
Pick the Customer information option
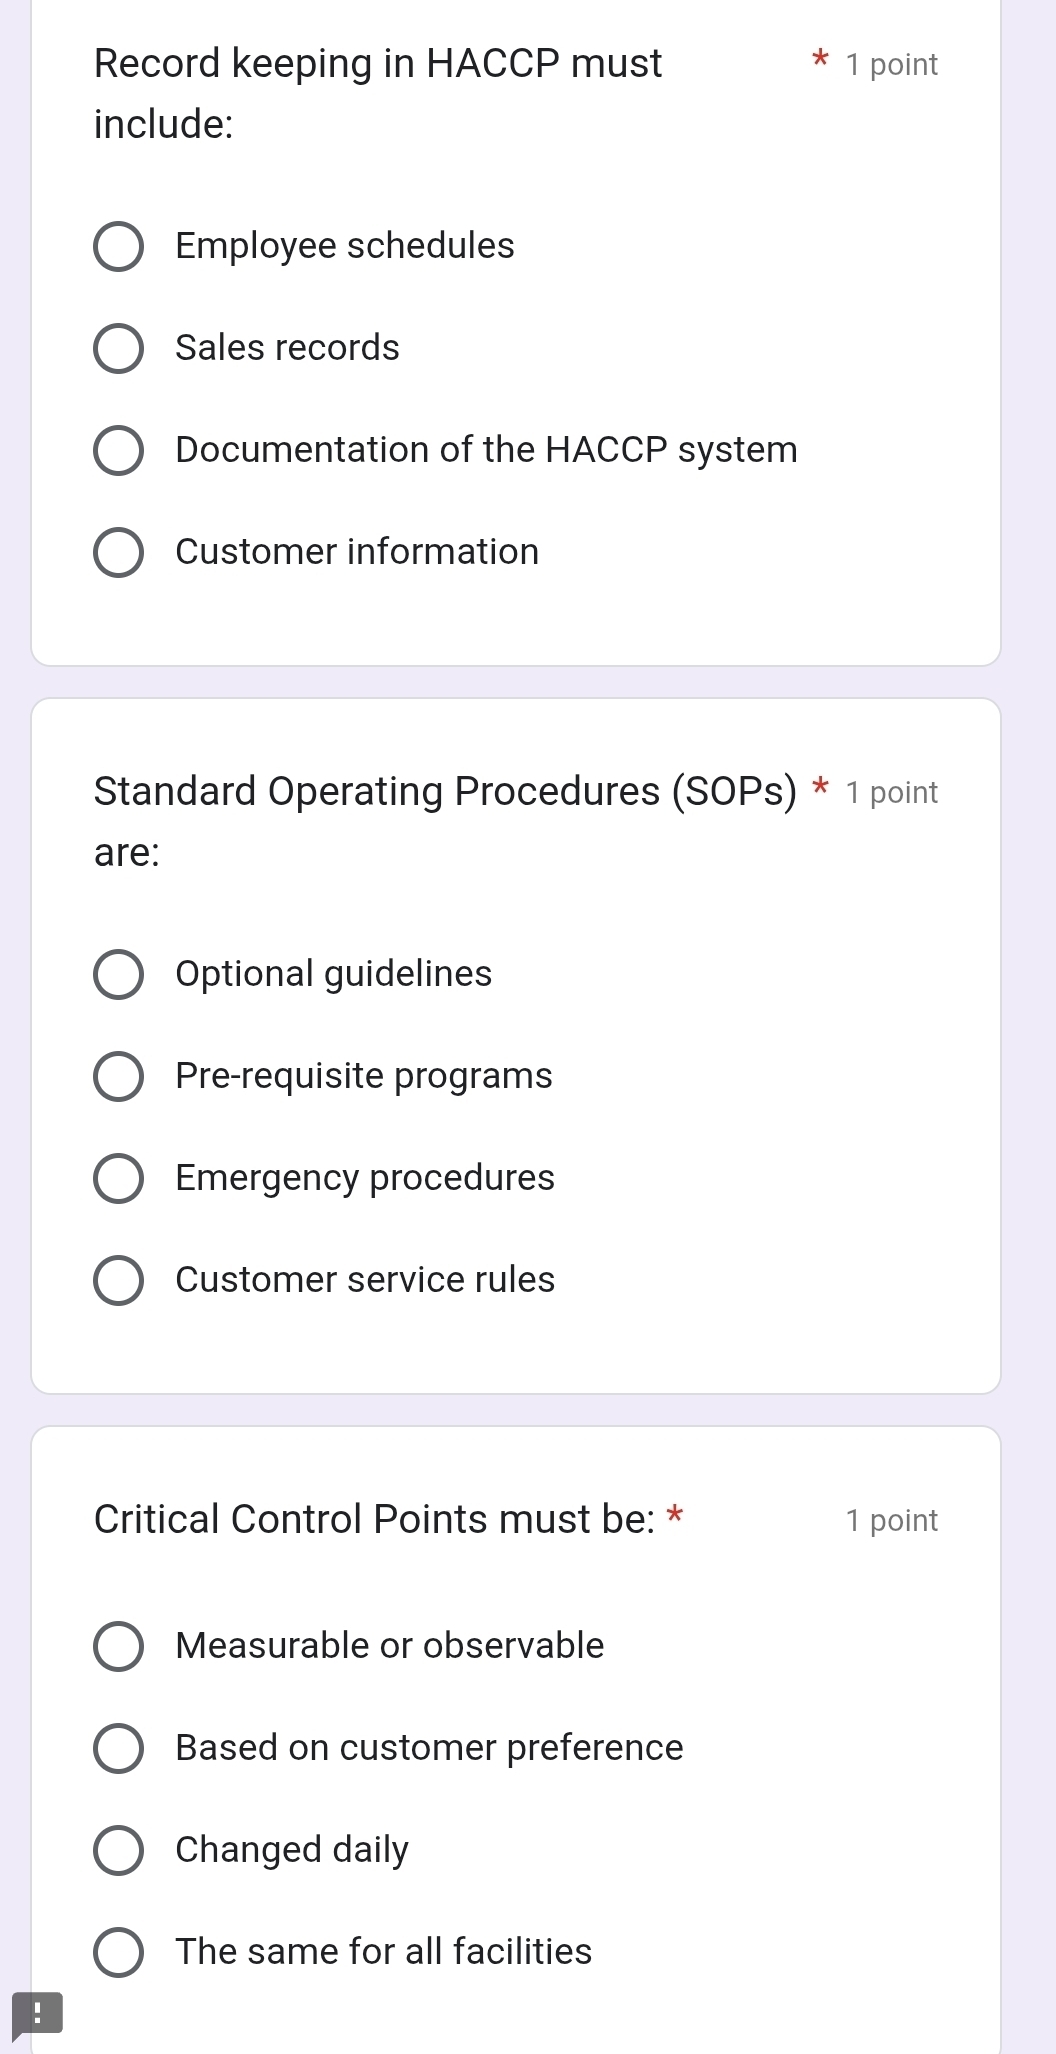click(118, 553)
